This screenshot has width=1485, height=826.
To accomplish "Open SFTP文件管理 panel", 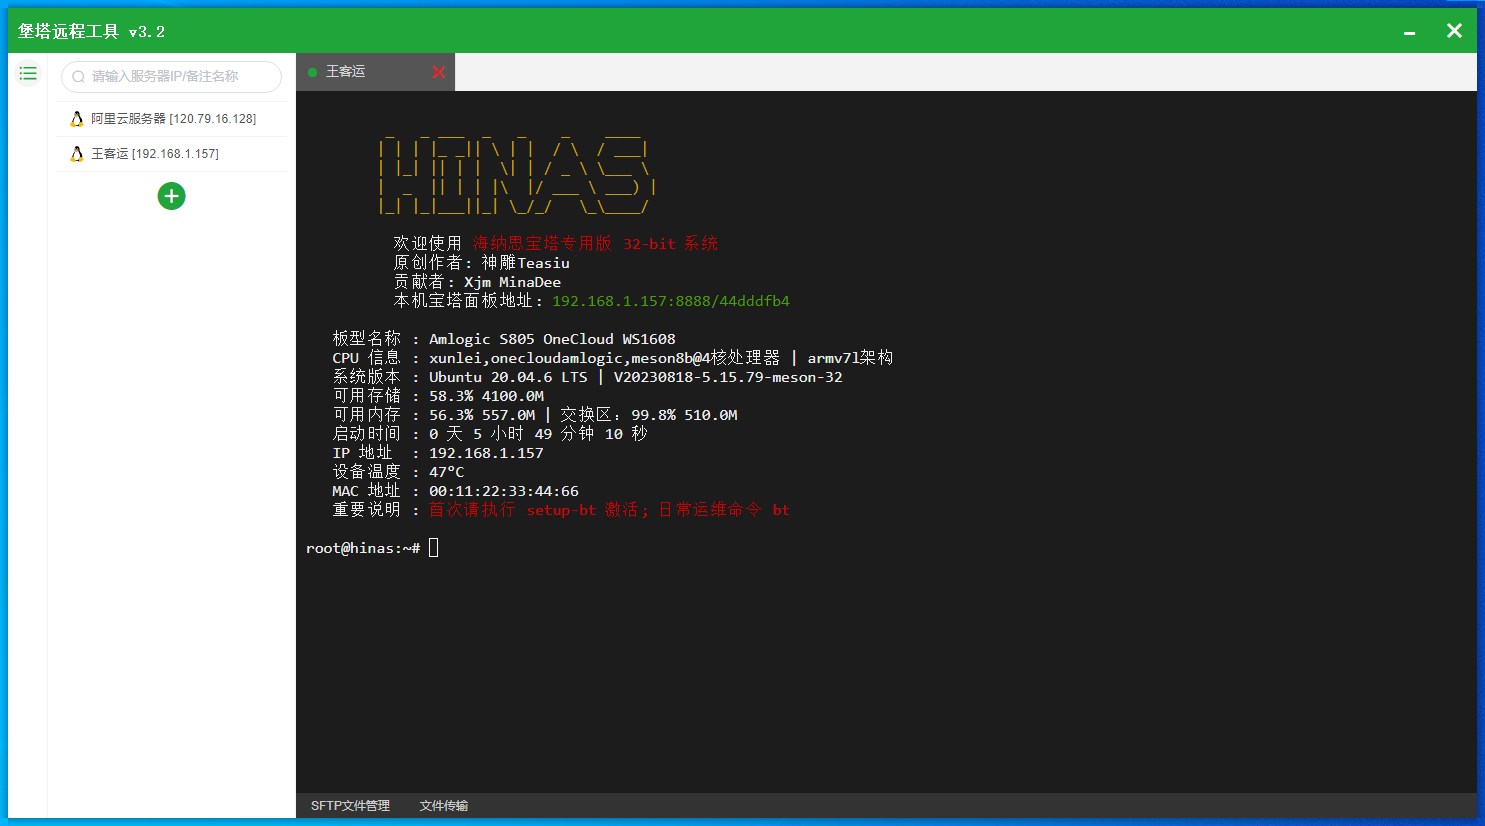I will click(350, 806).
